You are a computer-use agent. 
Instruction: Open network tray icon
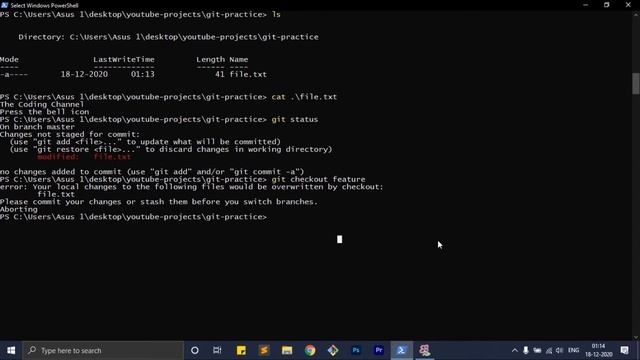pos(549,350)
